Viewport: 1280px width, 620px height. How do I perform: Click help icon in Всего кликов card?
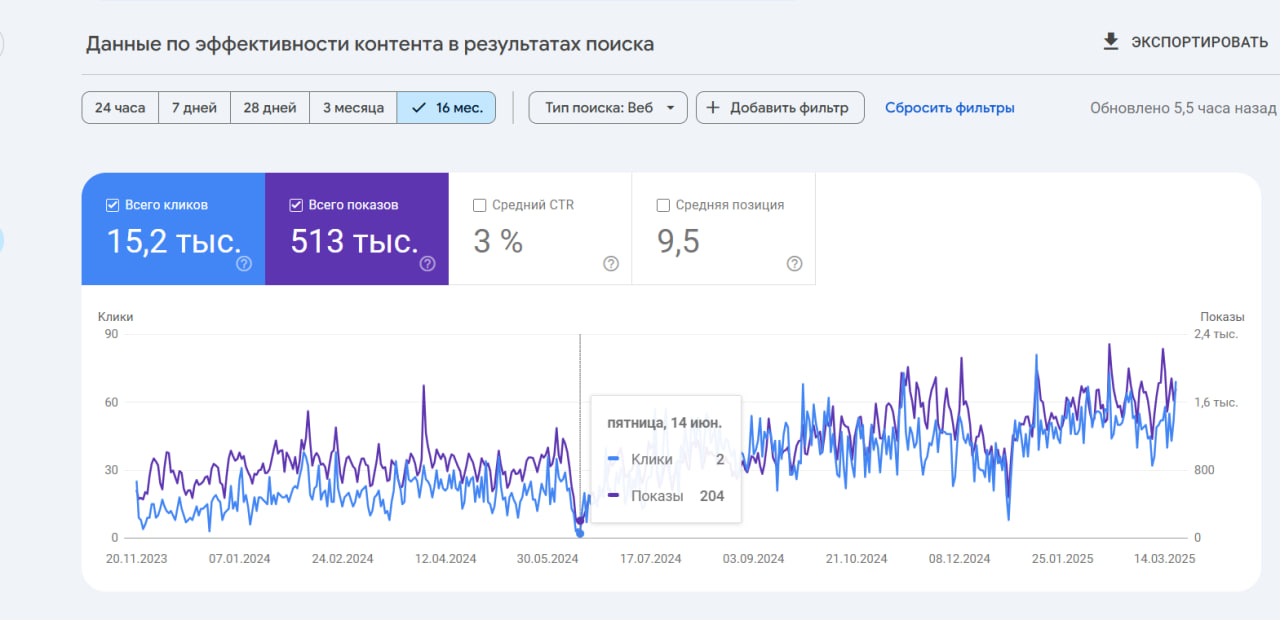(x=244, y=264)
